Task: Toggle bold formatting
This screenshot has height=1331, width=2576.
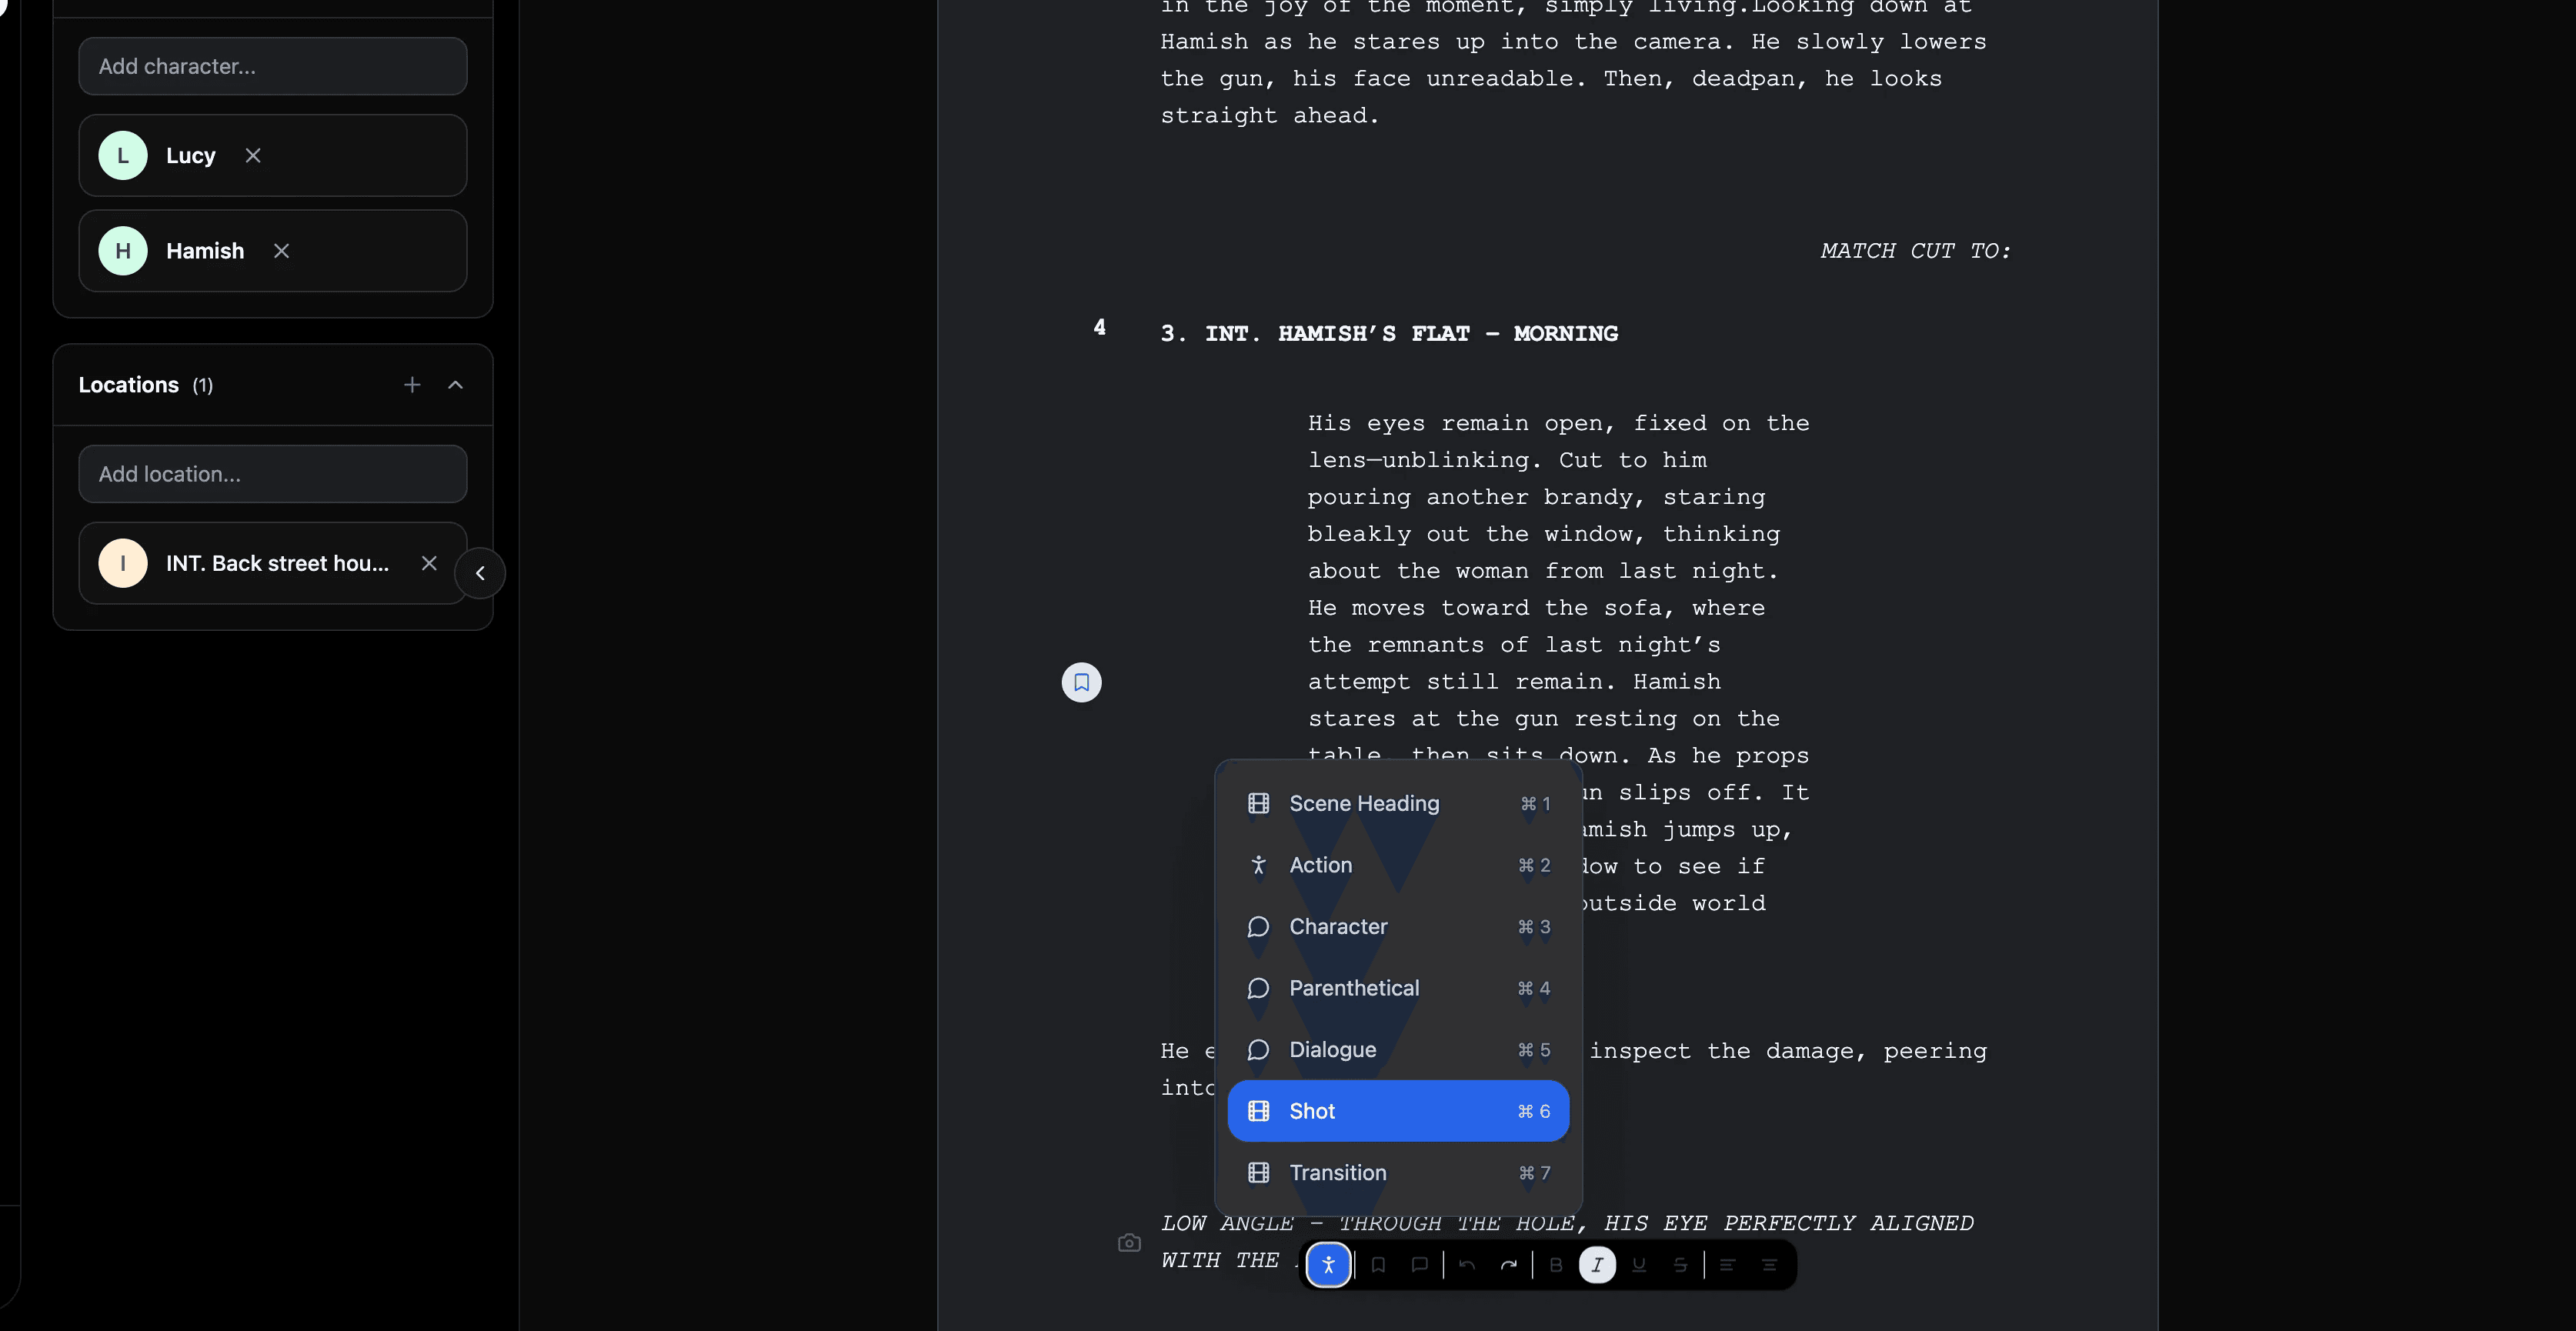Action: point(1556,1265)
